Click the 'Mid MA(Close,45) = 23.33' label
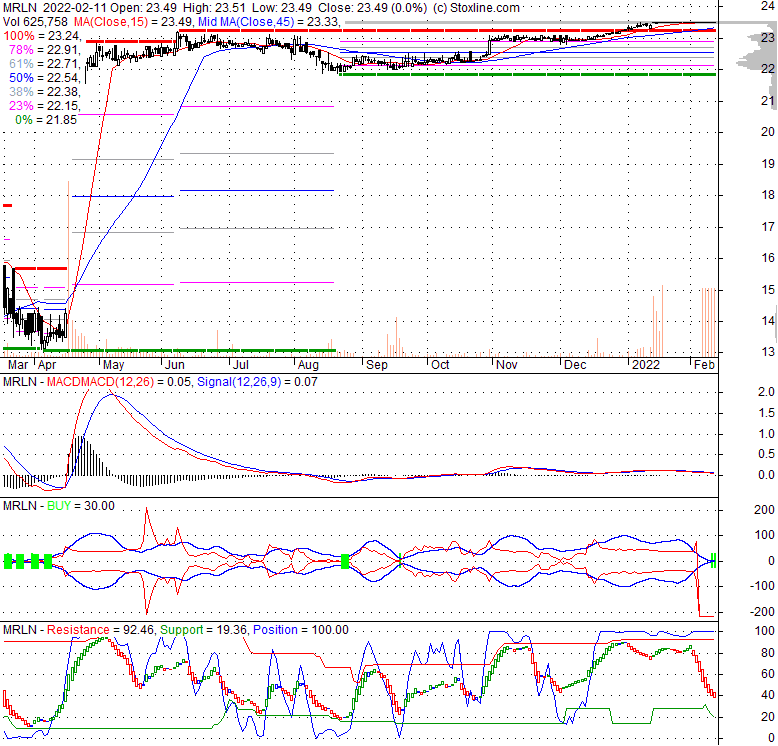 268,22
